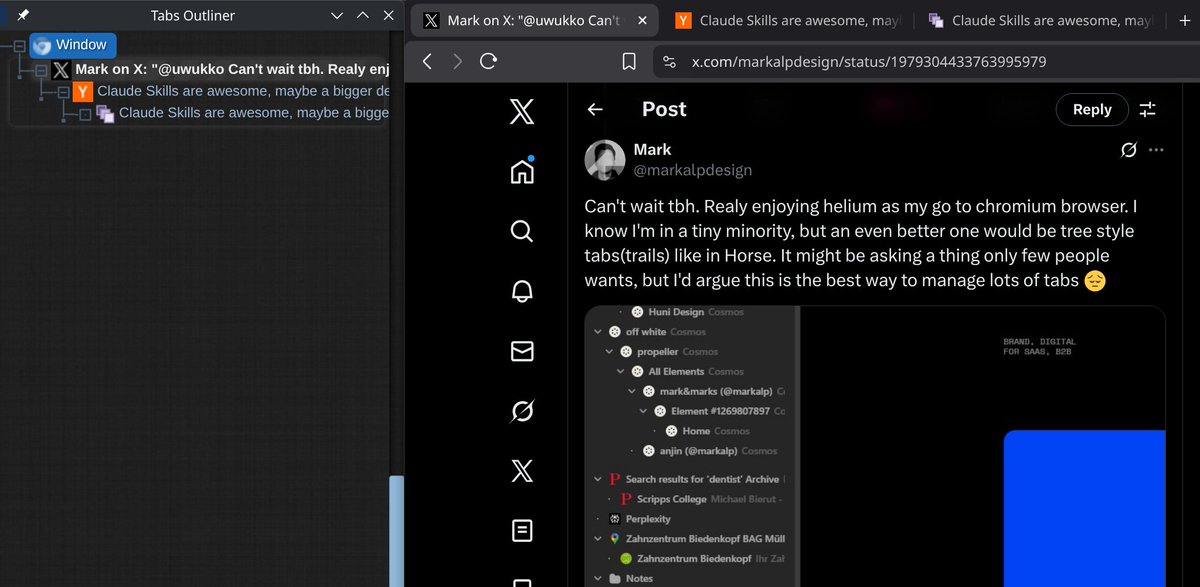This screenshot has height=587, width=1200.
Task: Open the @markalpdesign handle link
Action: click(693, 170)
